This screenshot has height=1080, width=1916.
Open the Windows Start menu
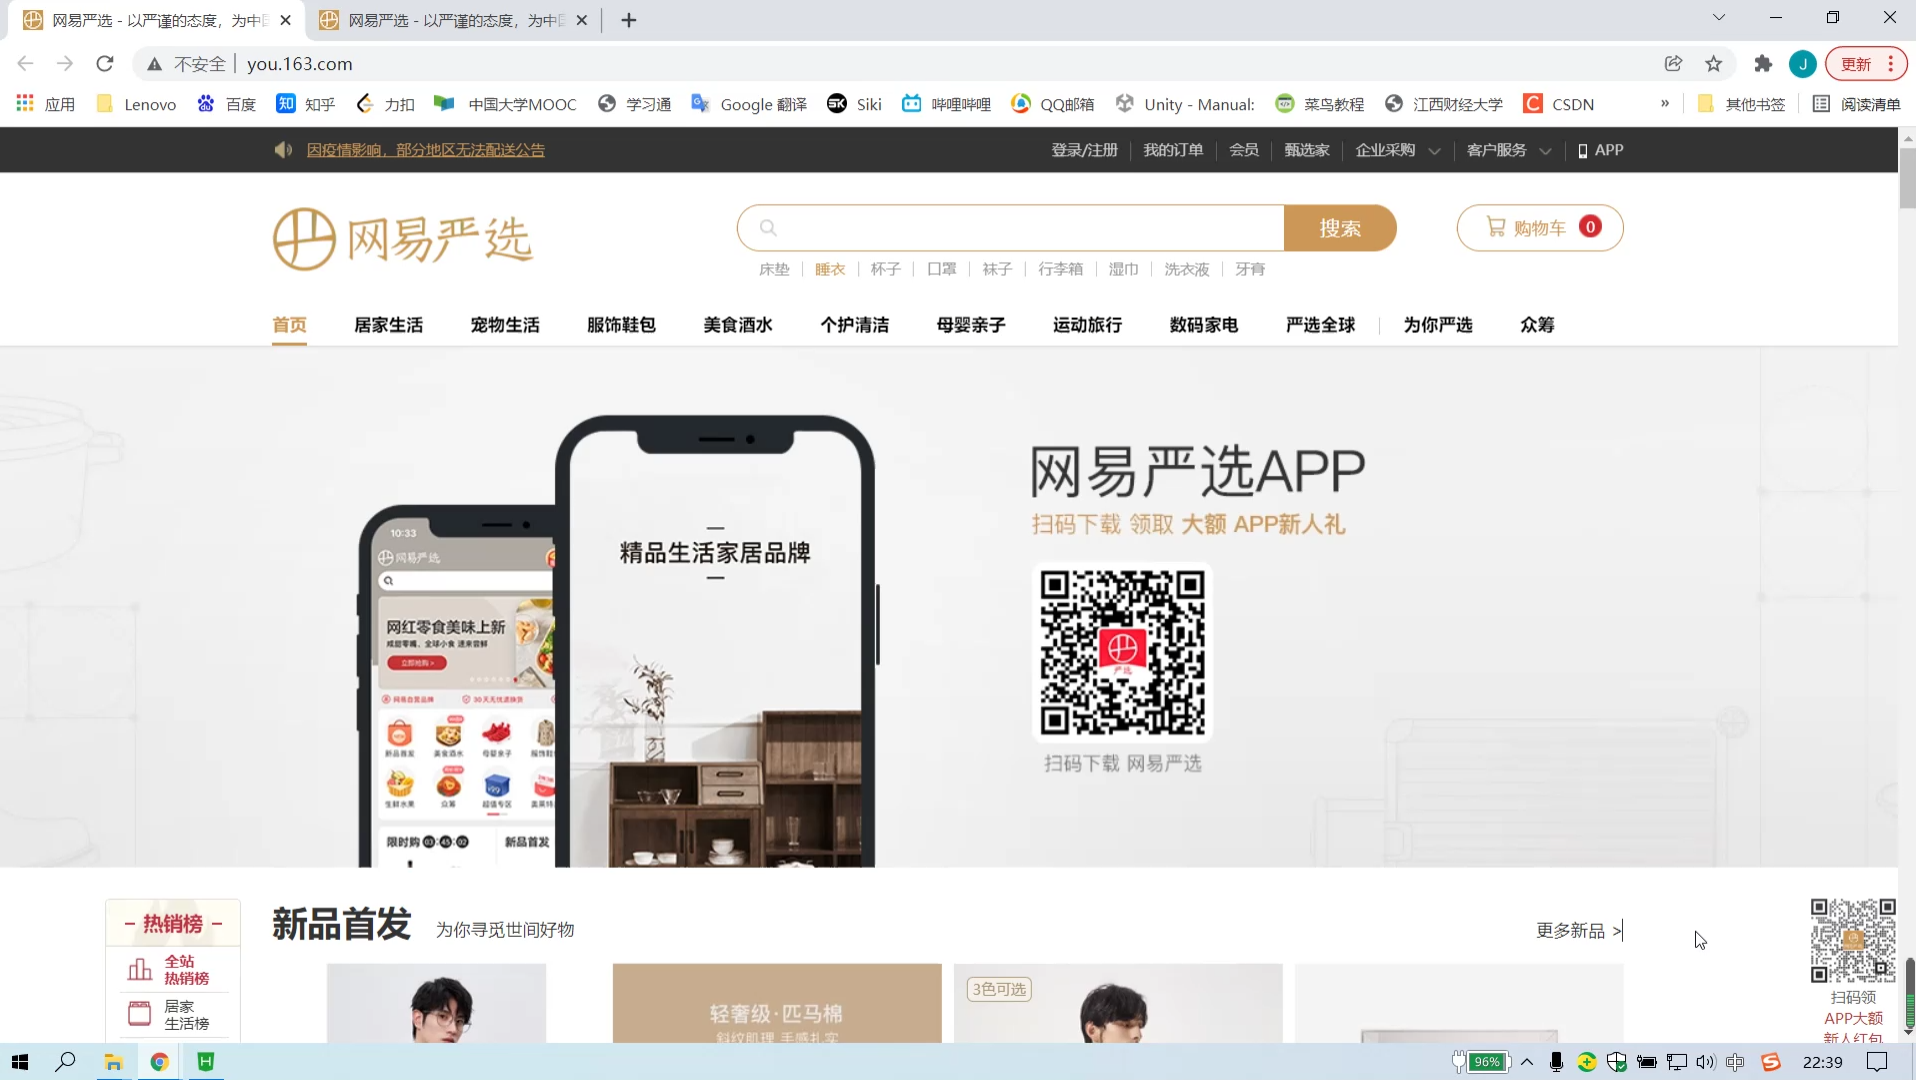click(20, 1062)
